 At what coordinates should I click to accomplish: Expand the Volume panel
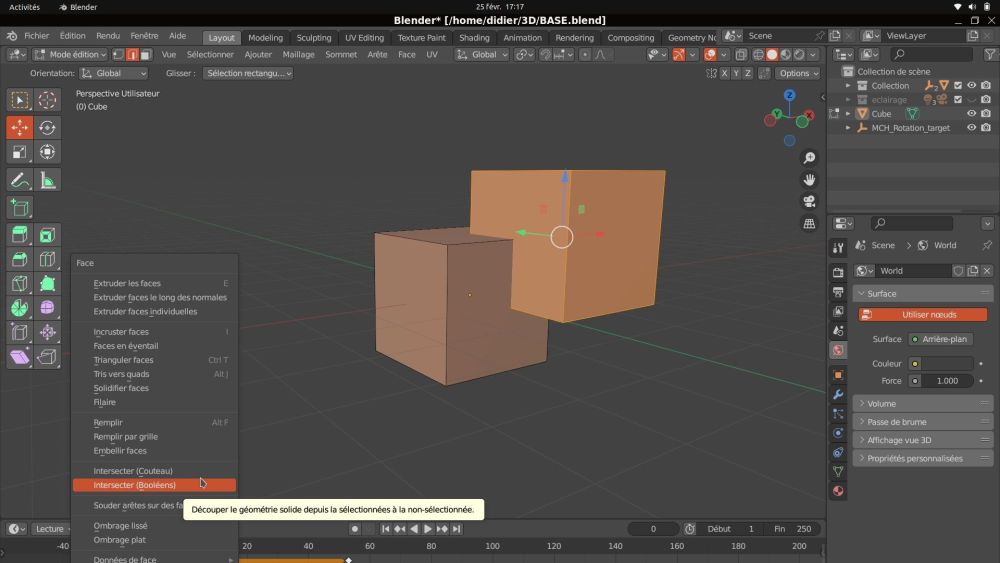(x=923, y=404)
